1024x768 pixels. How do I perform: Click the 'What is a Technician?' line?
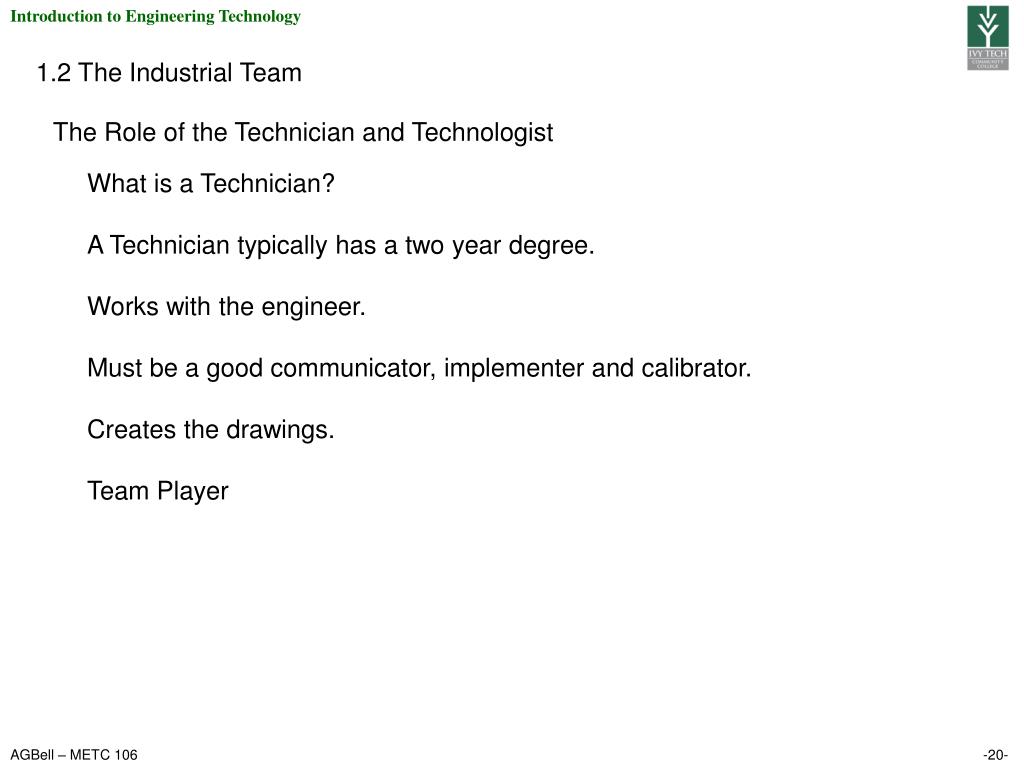pyautogui.click(x=211, y=184)
